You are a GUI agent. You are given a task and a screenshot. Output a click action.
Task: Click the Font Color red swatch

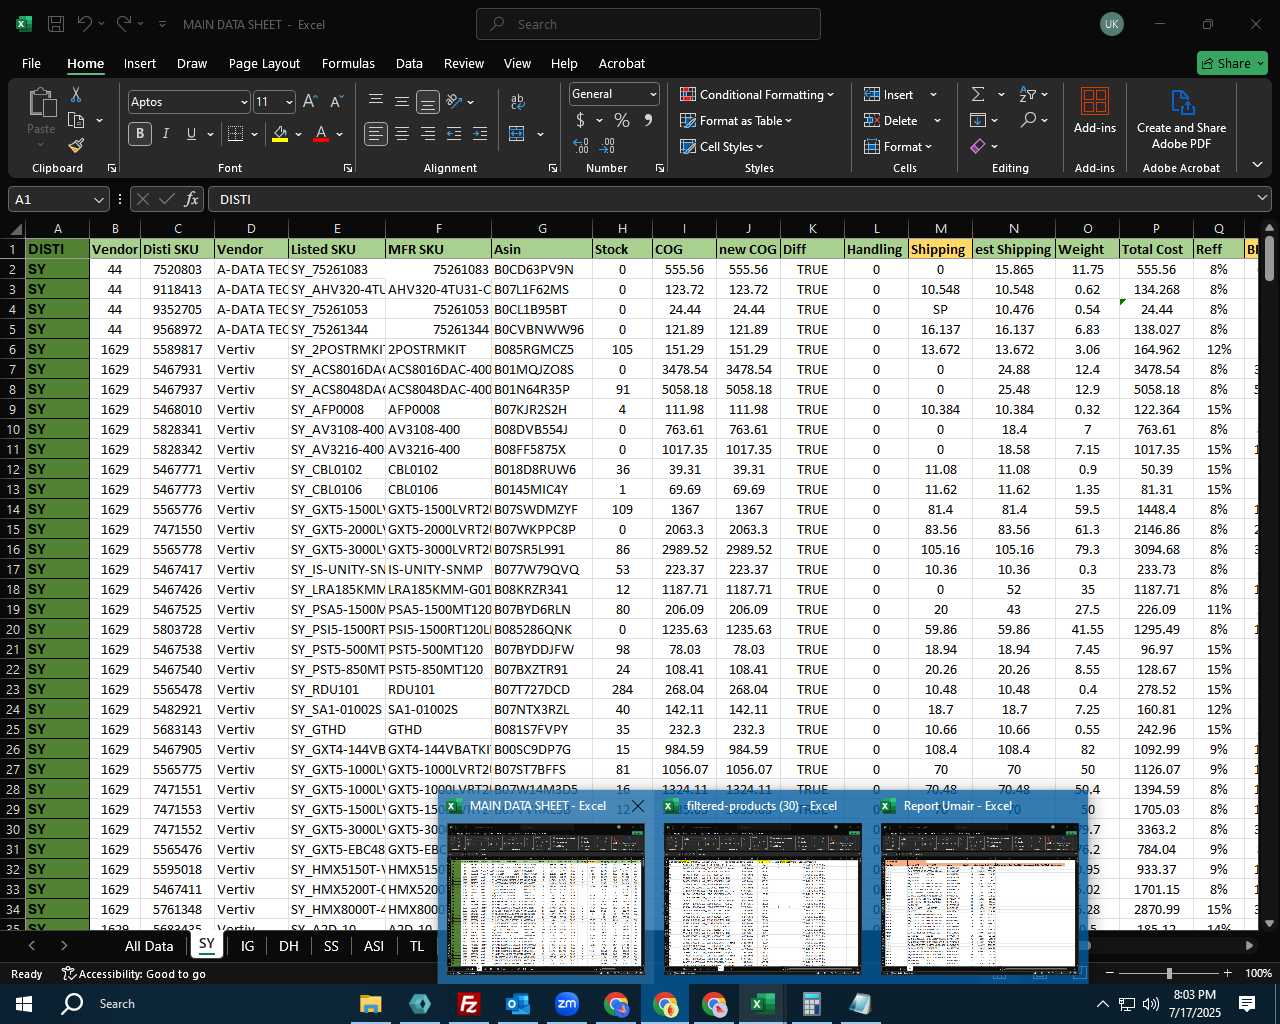point(321,134)
